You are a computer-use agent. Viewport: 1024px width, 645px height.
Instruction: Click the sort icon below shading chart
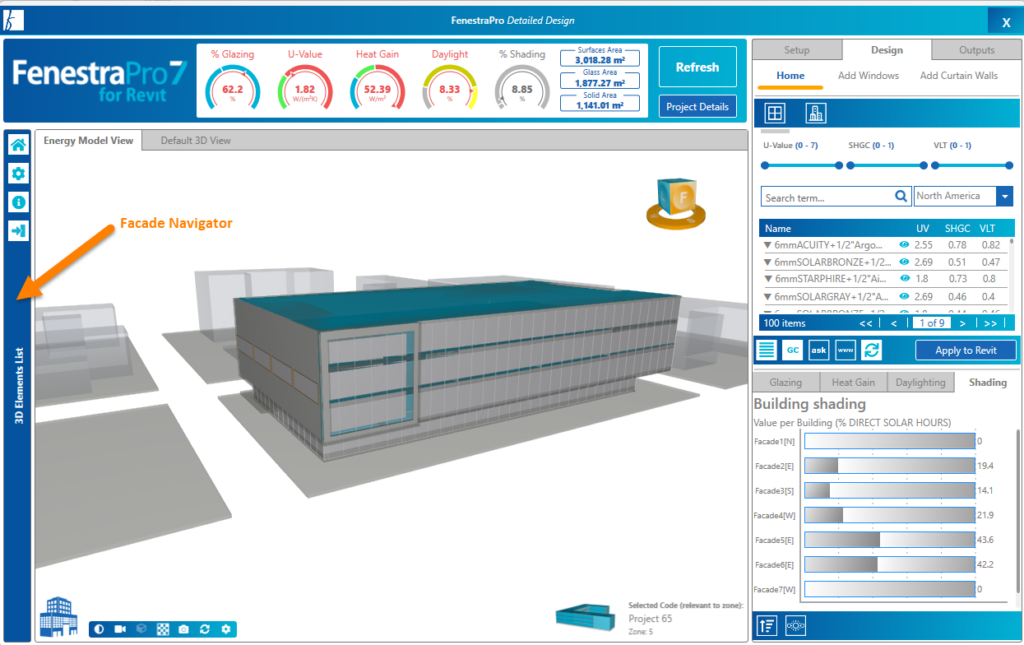[x=767, y=626]
